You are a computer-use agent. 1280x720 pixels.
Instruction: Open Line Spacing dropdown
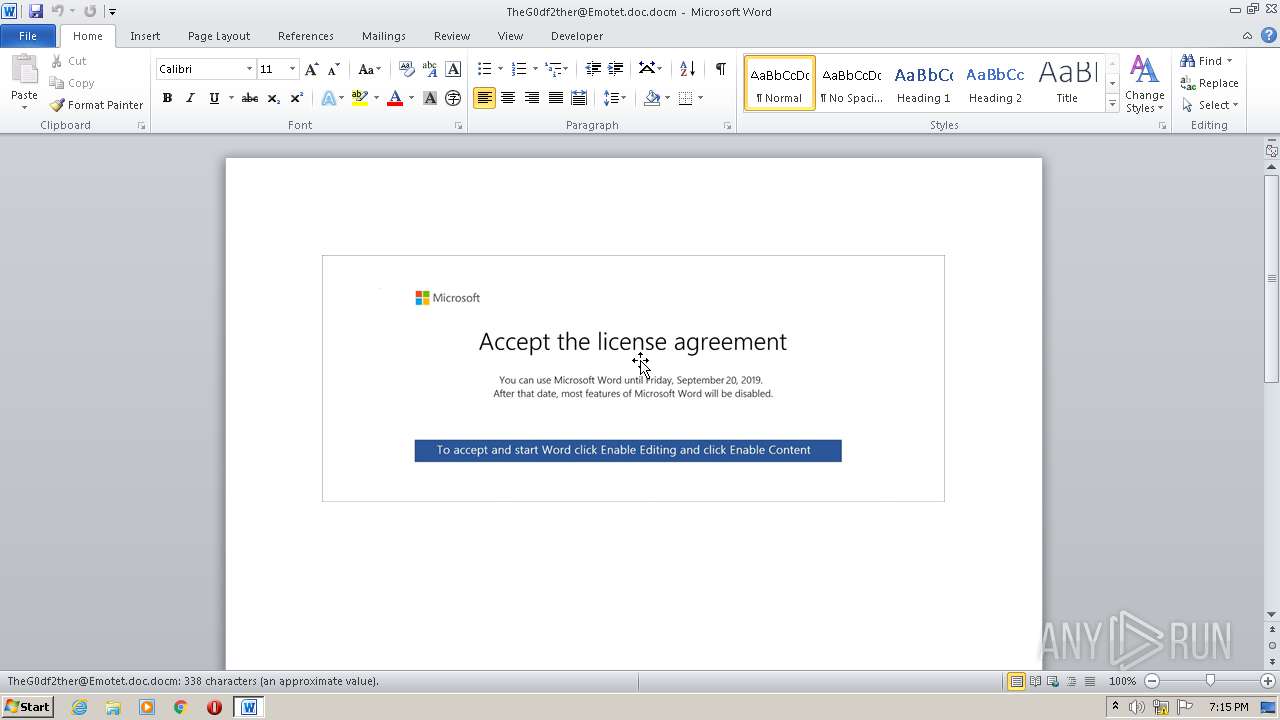[x=615, y=98]
